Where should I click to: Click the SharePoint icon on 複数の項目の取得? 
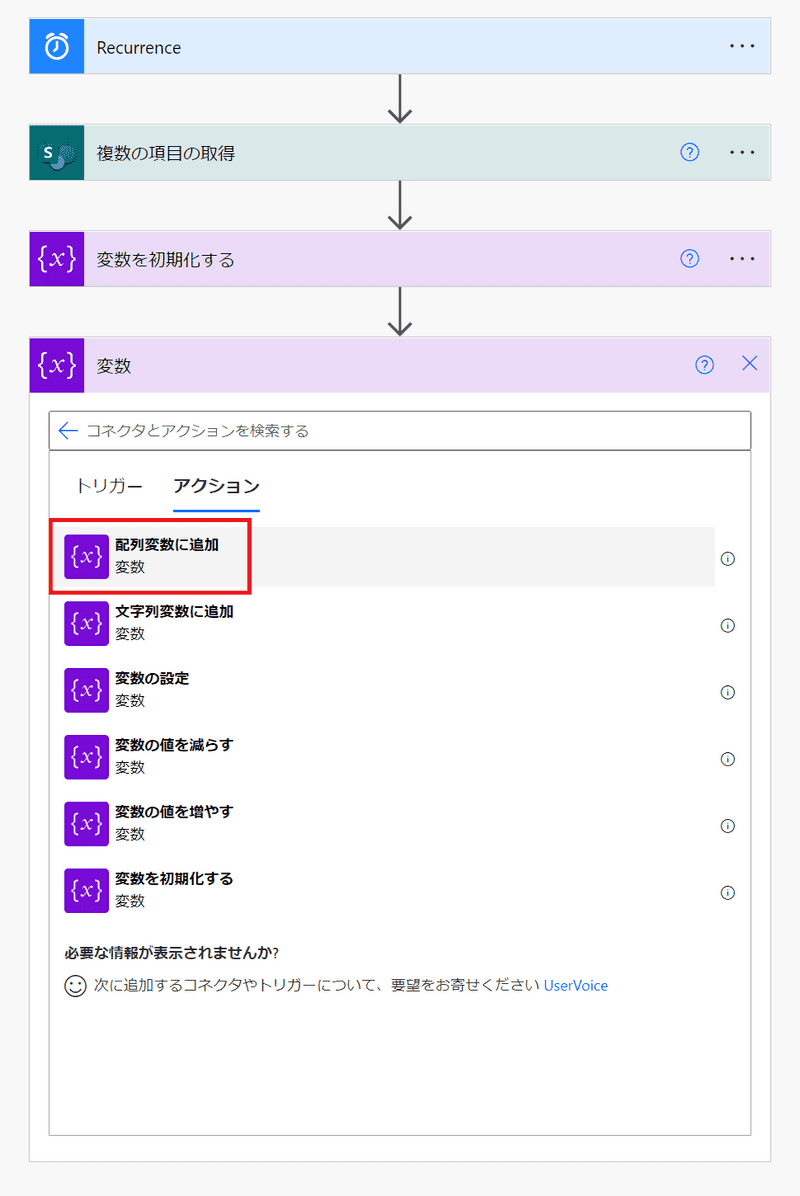coord(57,153)
